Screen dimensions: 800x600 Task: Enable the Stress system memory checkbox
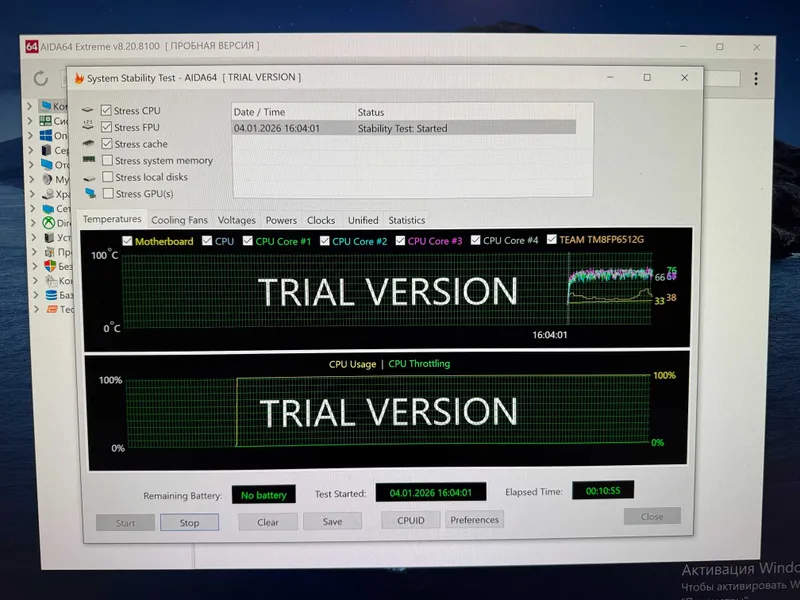pyautogui.click(x=107, y=160)
